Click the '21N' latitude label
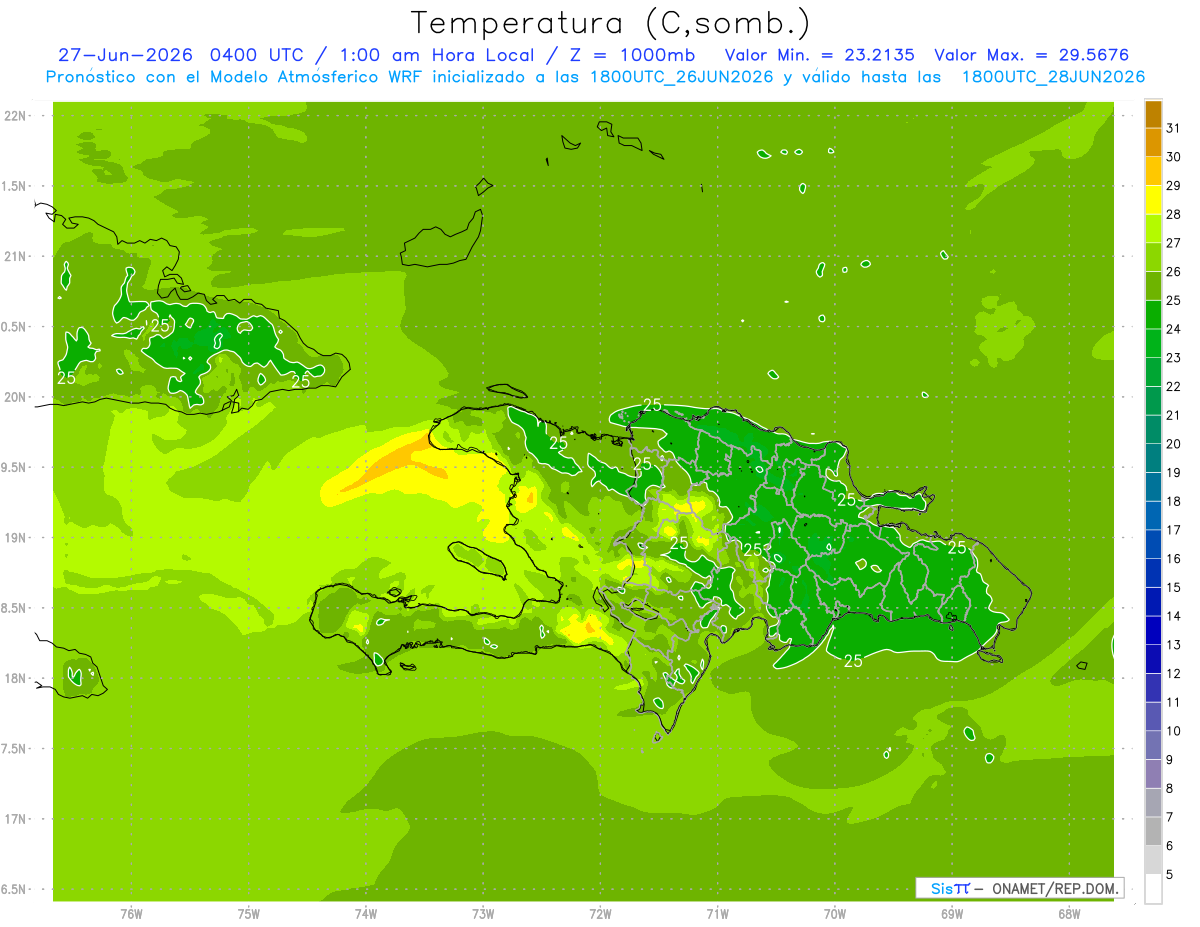The image size is (1200, 927). pos(15,256)
